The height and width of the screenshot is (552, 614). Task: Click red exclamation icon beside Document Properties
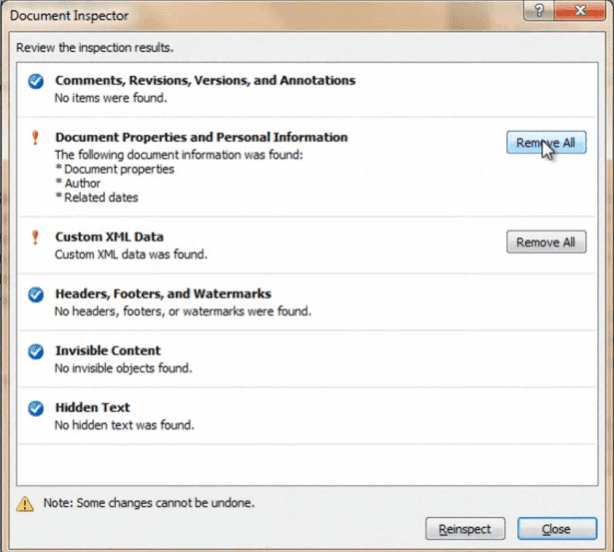point(35,138)
